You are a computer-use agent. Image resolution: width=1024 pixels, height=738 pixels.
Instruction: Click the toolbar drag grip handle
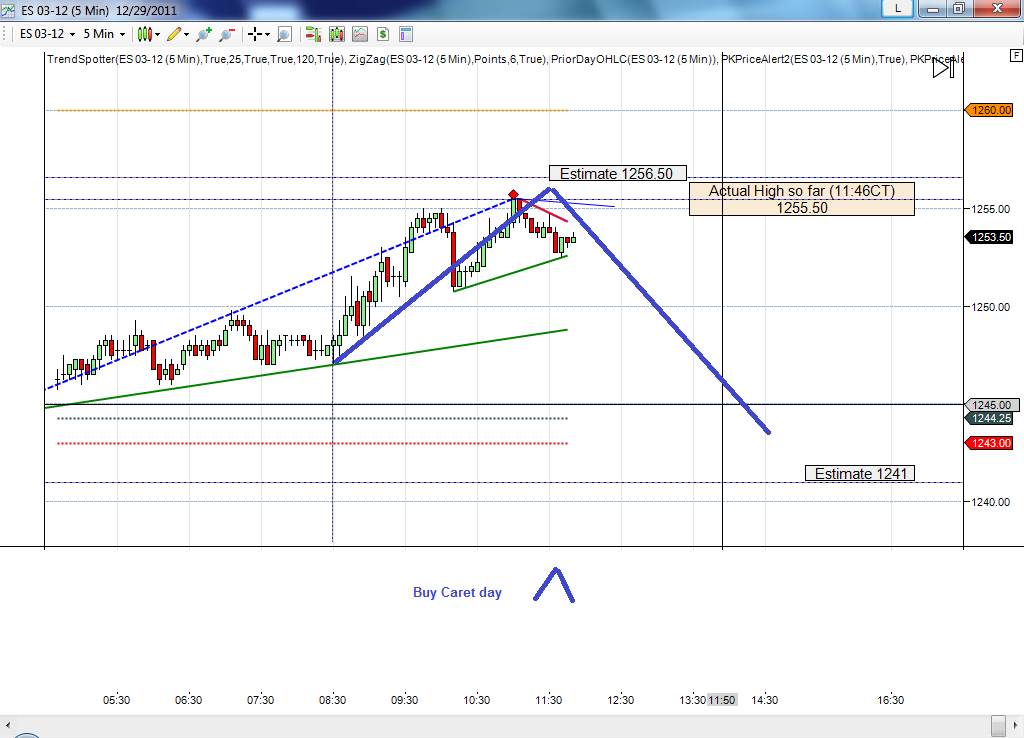coord(5,34)
